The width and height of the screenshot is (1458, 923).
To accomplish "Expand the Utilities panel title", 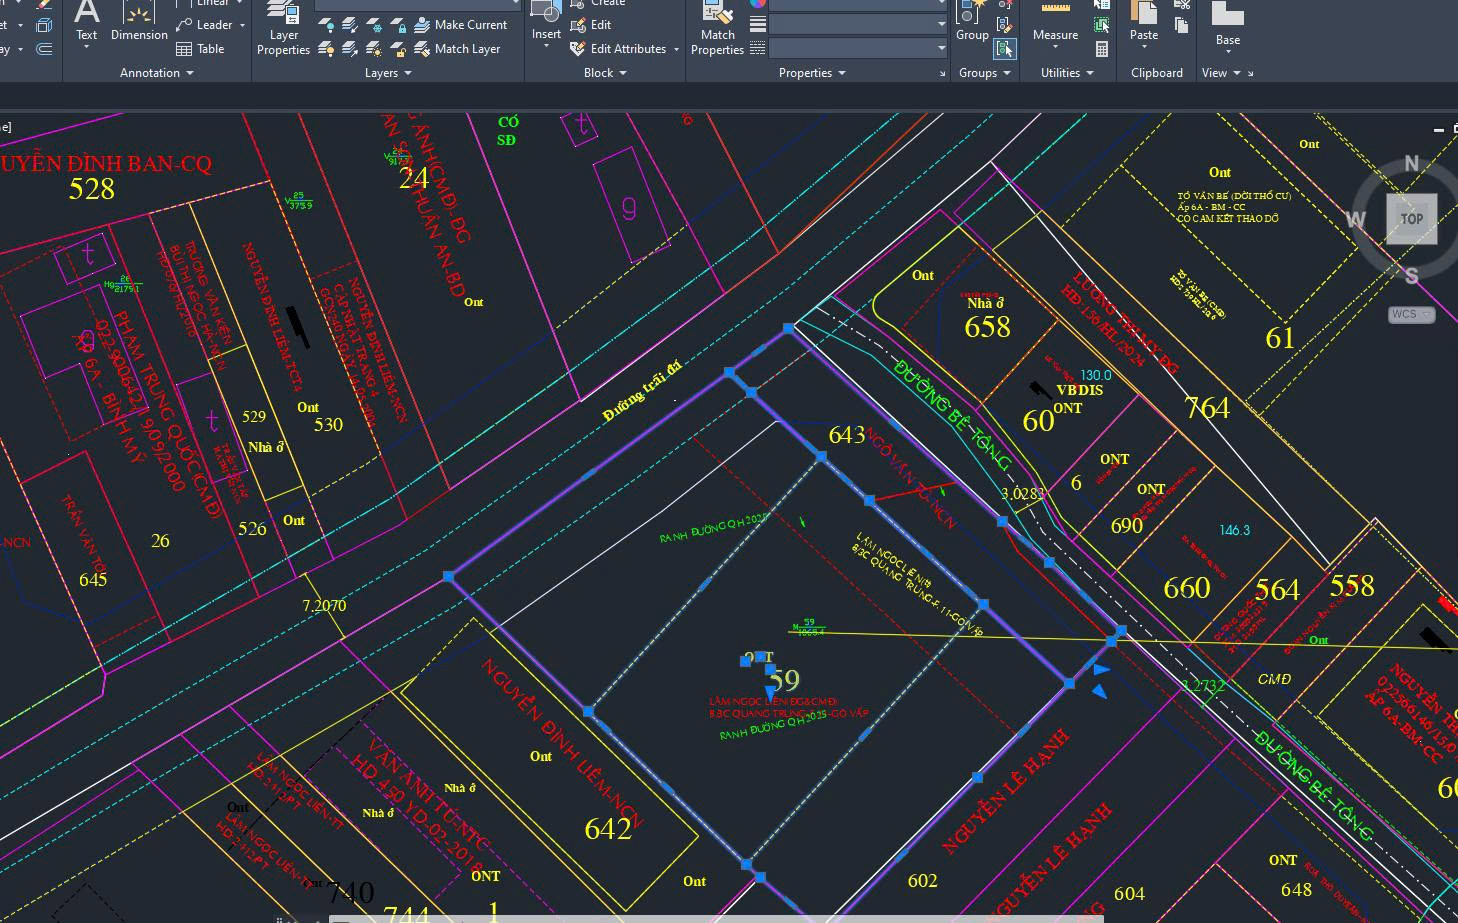I will [x=1066, y=73].
